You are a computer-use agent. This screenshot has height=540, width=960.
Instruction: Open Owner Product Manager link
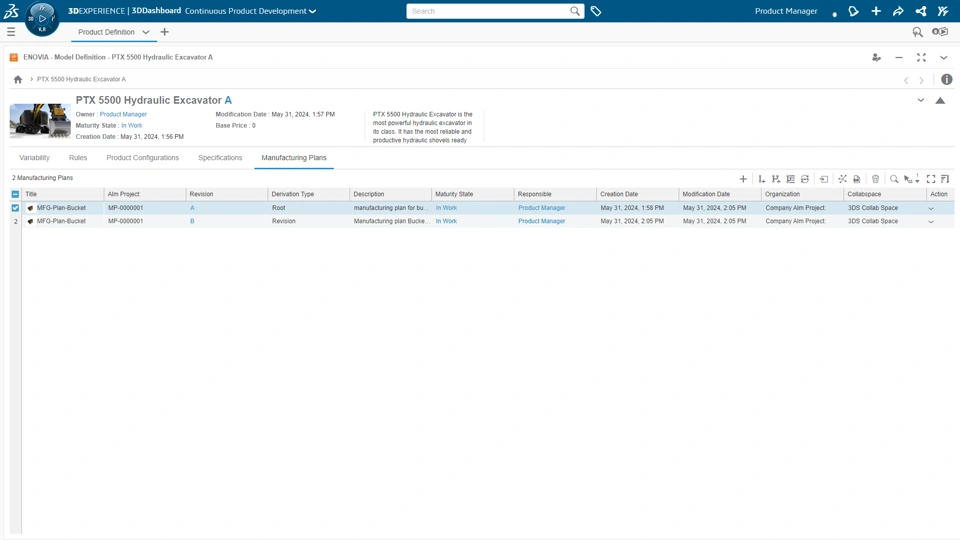pyautogui.click(x=123, y=114)
